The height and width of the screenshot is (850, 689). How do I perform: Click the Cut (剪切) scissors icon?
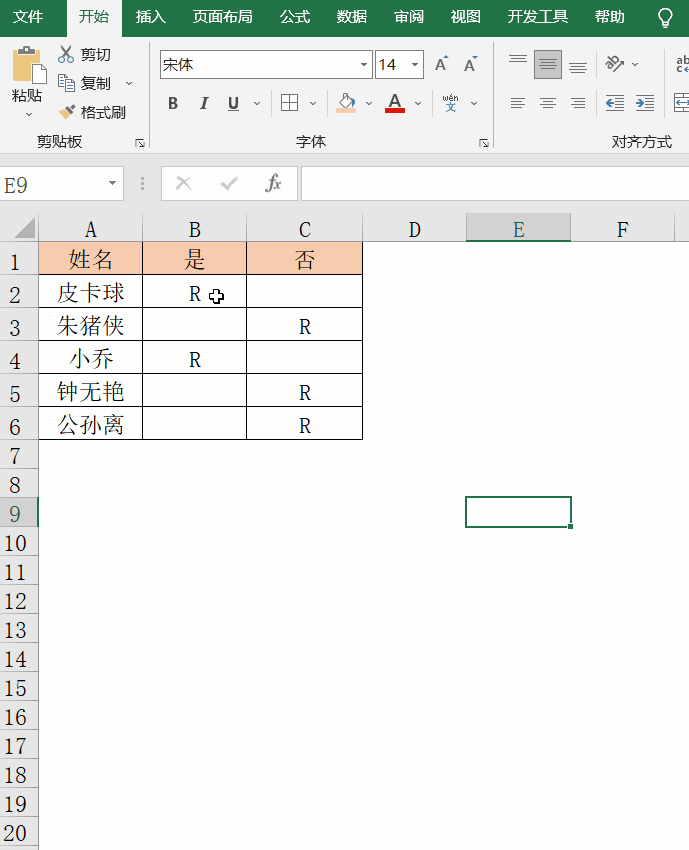[66, 55]
